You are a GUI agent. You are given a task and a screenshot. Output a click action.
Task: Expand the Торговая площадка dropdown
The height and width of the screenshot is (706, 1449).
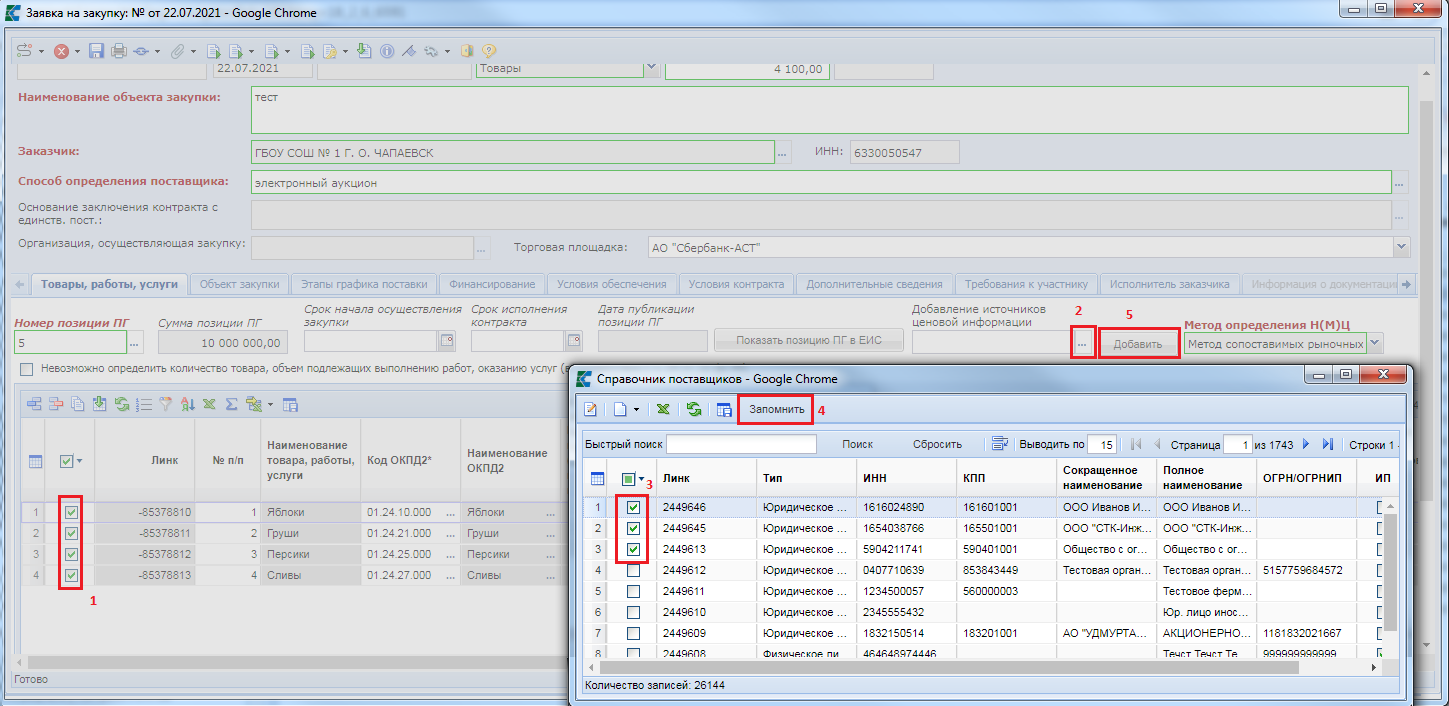[1401, 247]
